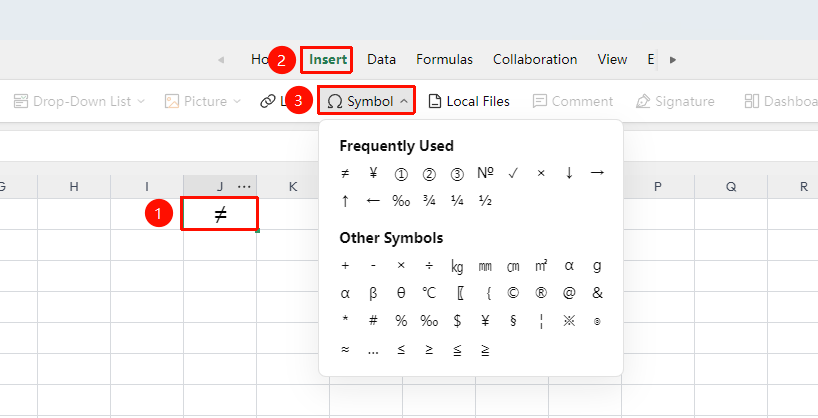The height and width of the screenshot is (418, 818).
Task: Insert the ampersand & symbol
Action: (x=597, y=293)
